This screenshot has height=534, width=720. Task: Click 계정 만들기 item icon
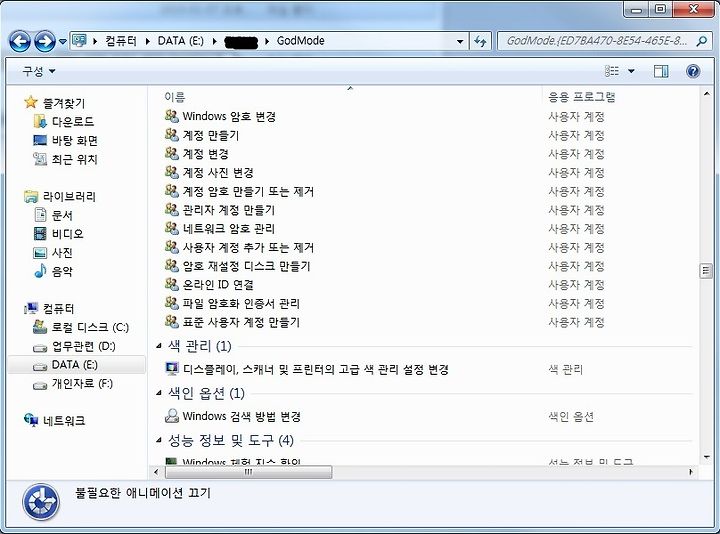pos(172,135)
